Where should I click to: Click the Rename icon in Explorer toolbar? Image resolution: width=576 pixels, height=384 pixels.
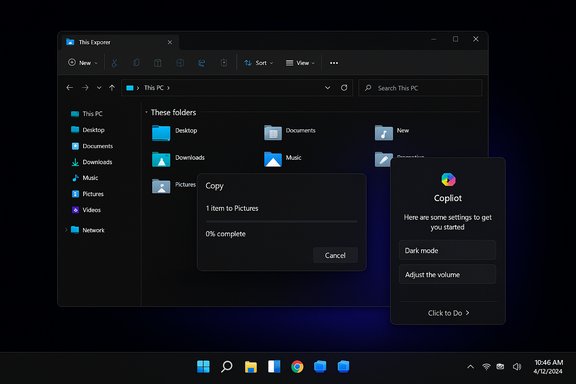(x=180, y=63)
